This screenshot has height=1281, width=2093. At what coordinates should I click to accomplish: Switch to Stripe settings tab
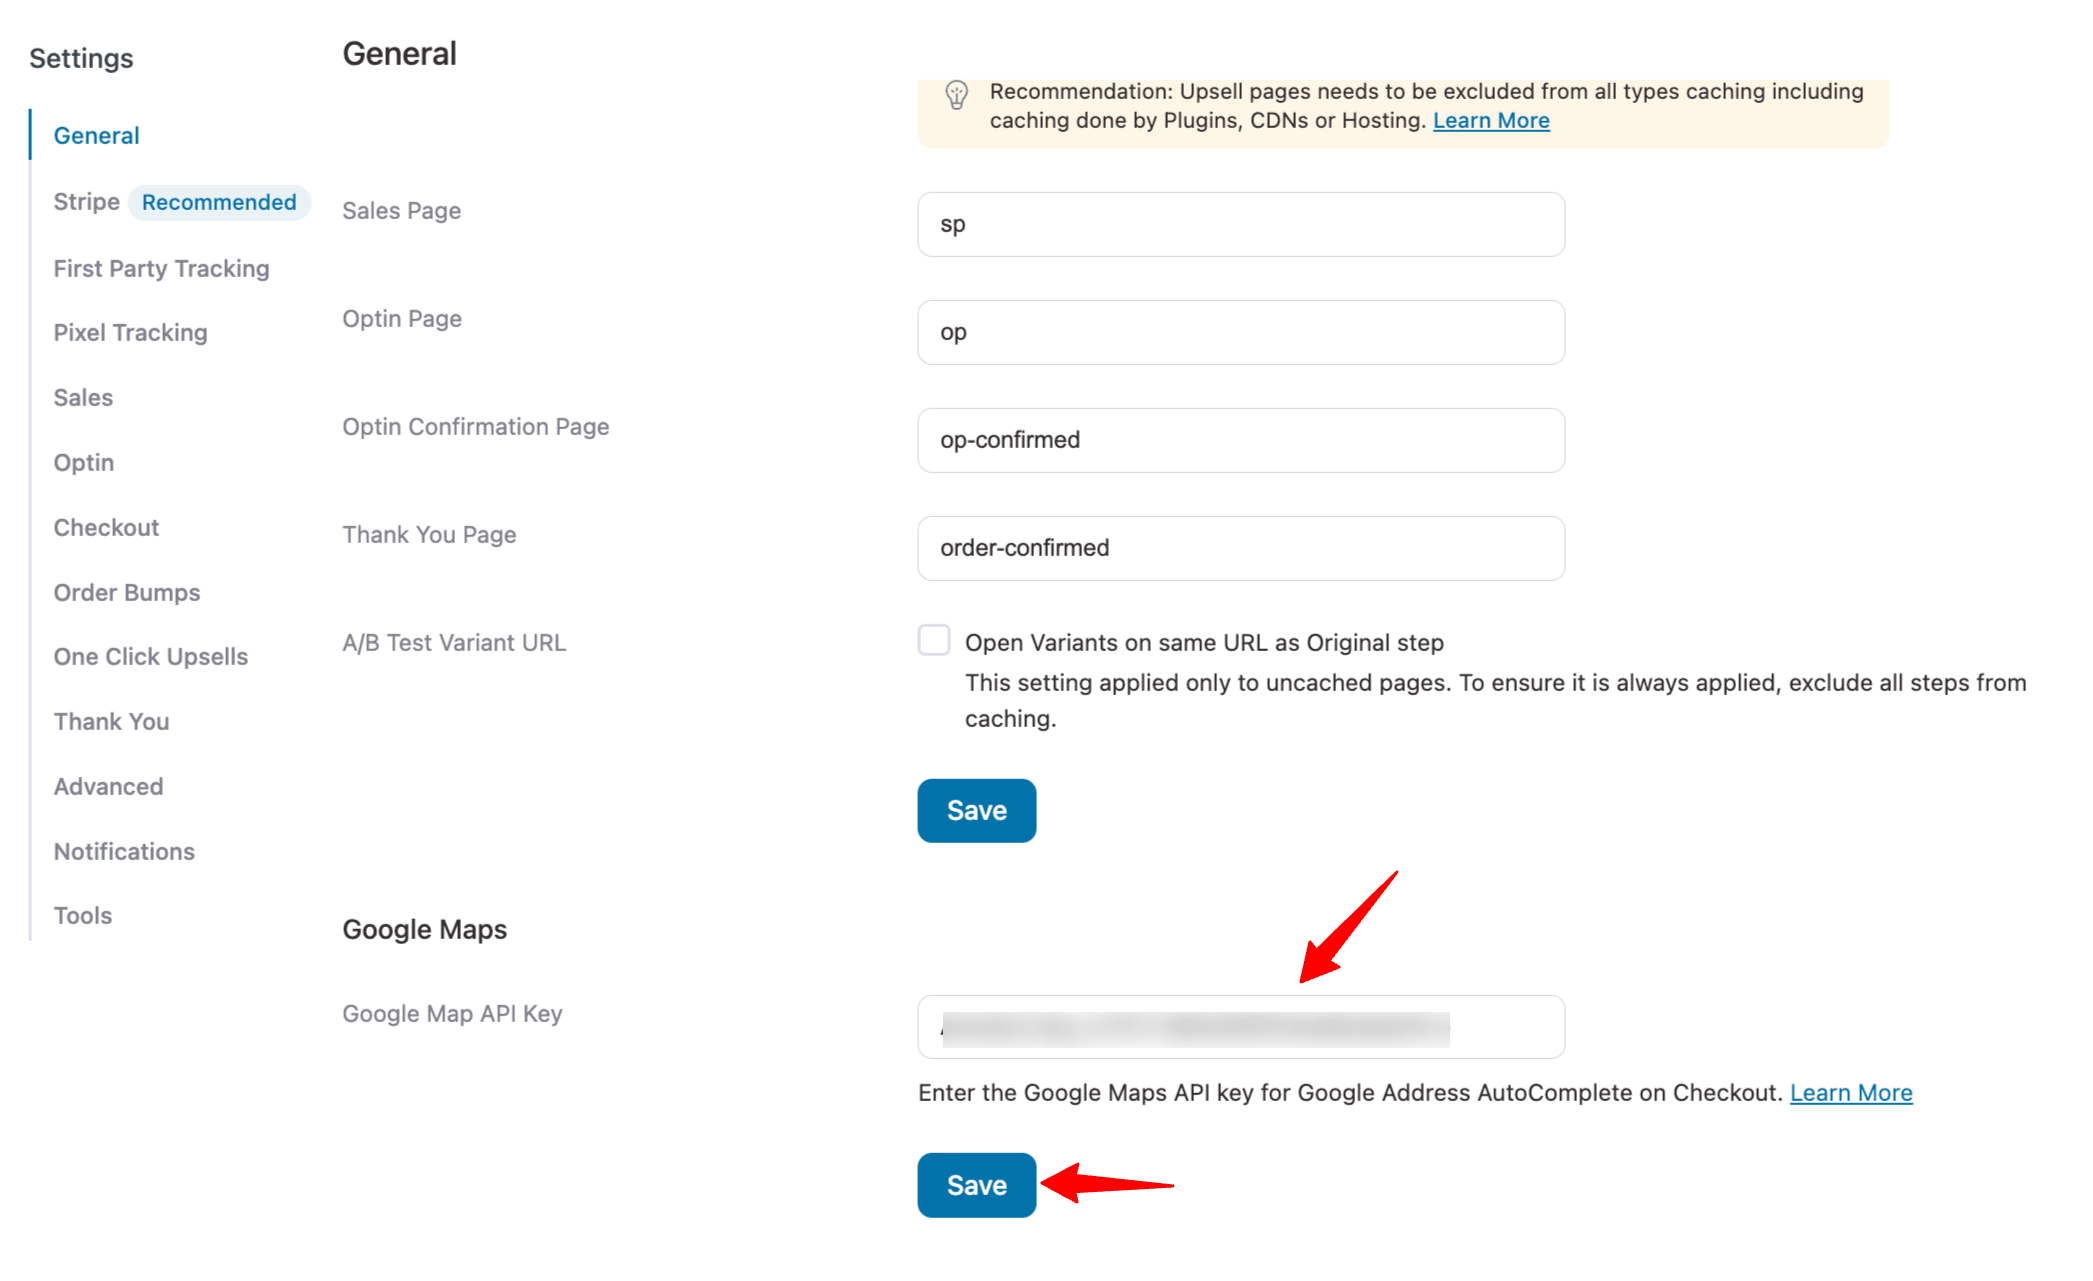87,202
